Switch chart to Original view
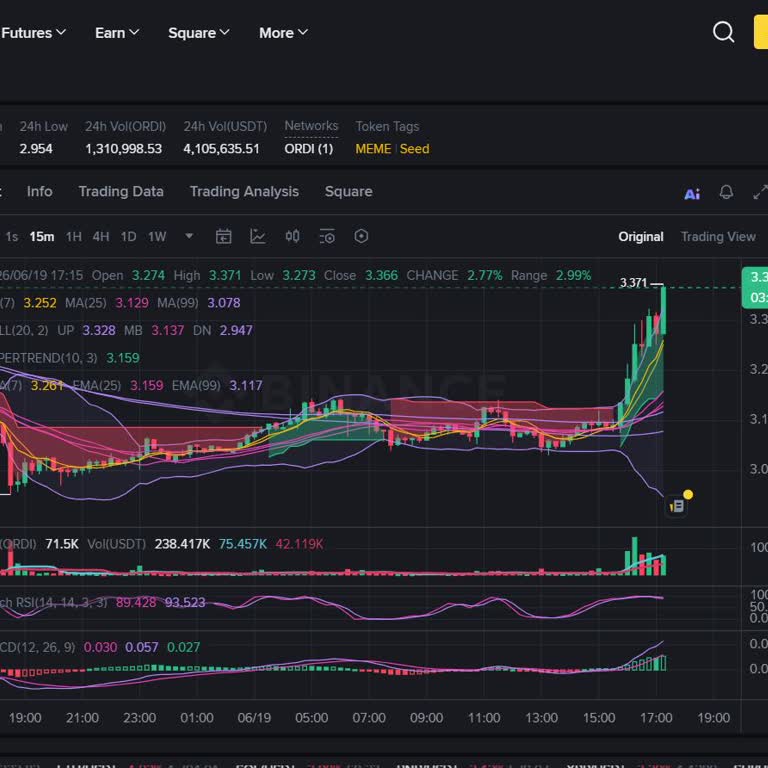Screen dimensions: 768x768 point(641,237)
